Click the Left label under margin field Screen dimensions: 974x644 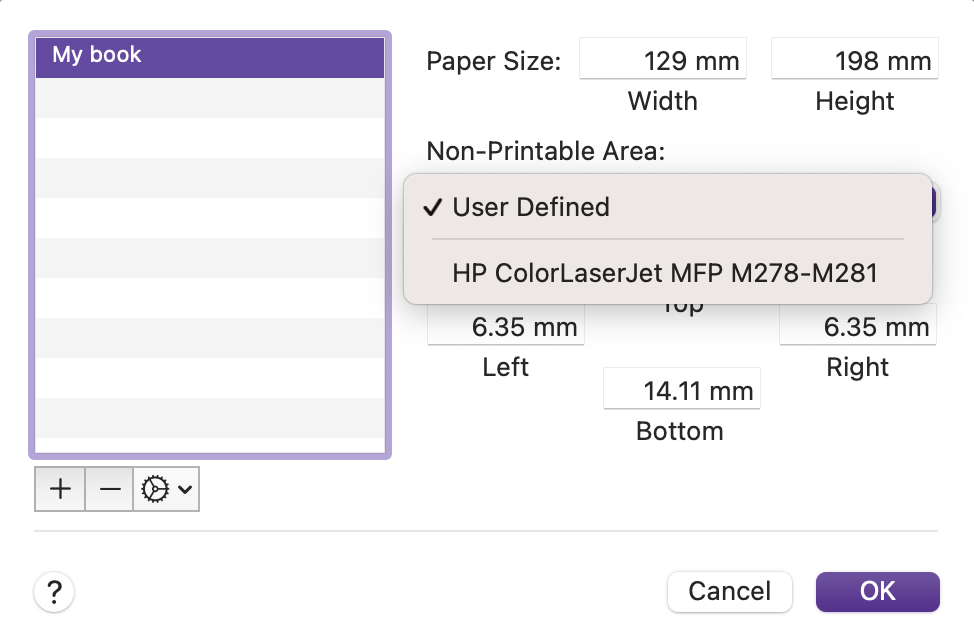[506, 367]
